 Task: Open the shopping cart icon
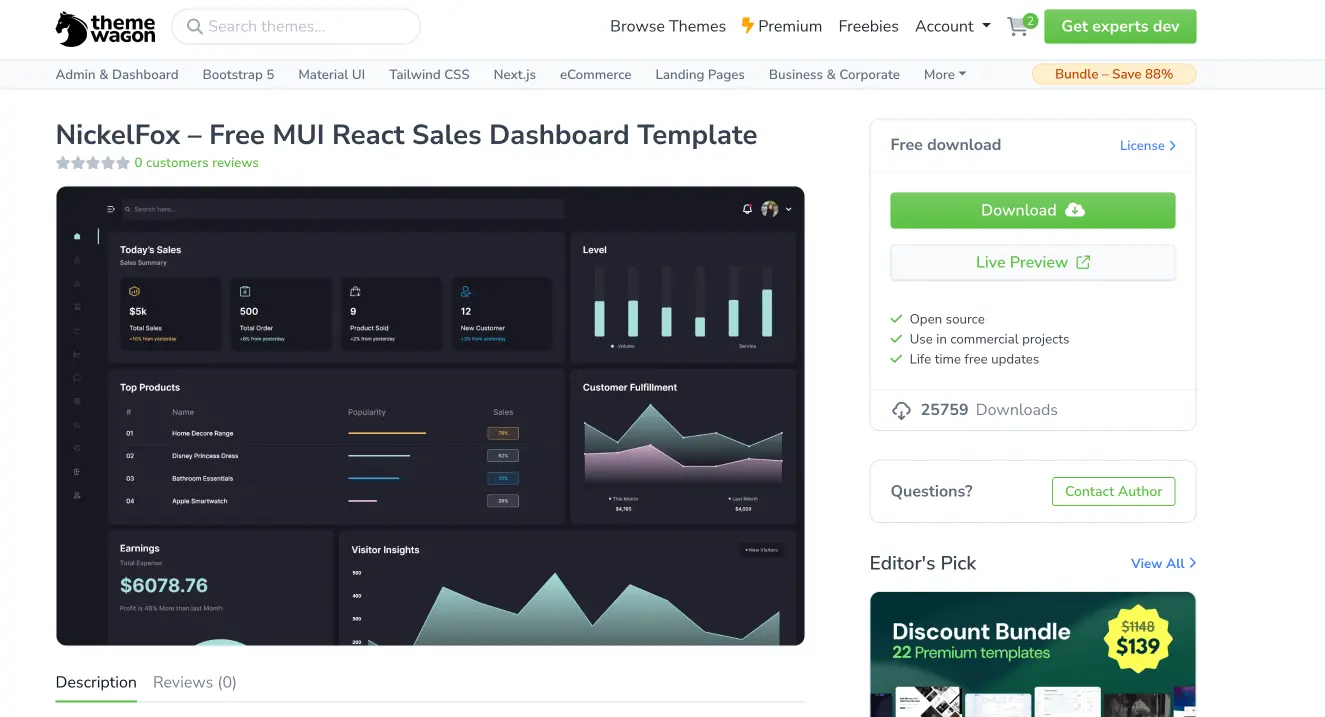1018,26
